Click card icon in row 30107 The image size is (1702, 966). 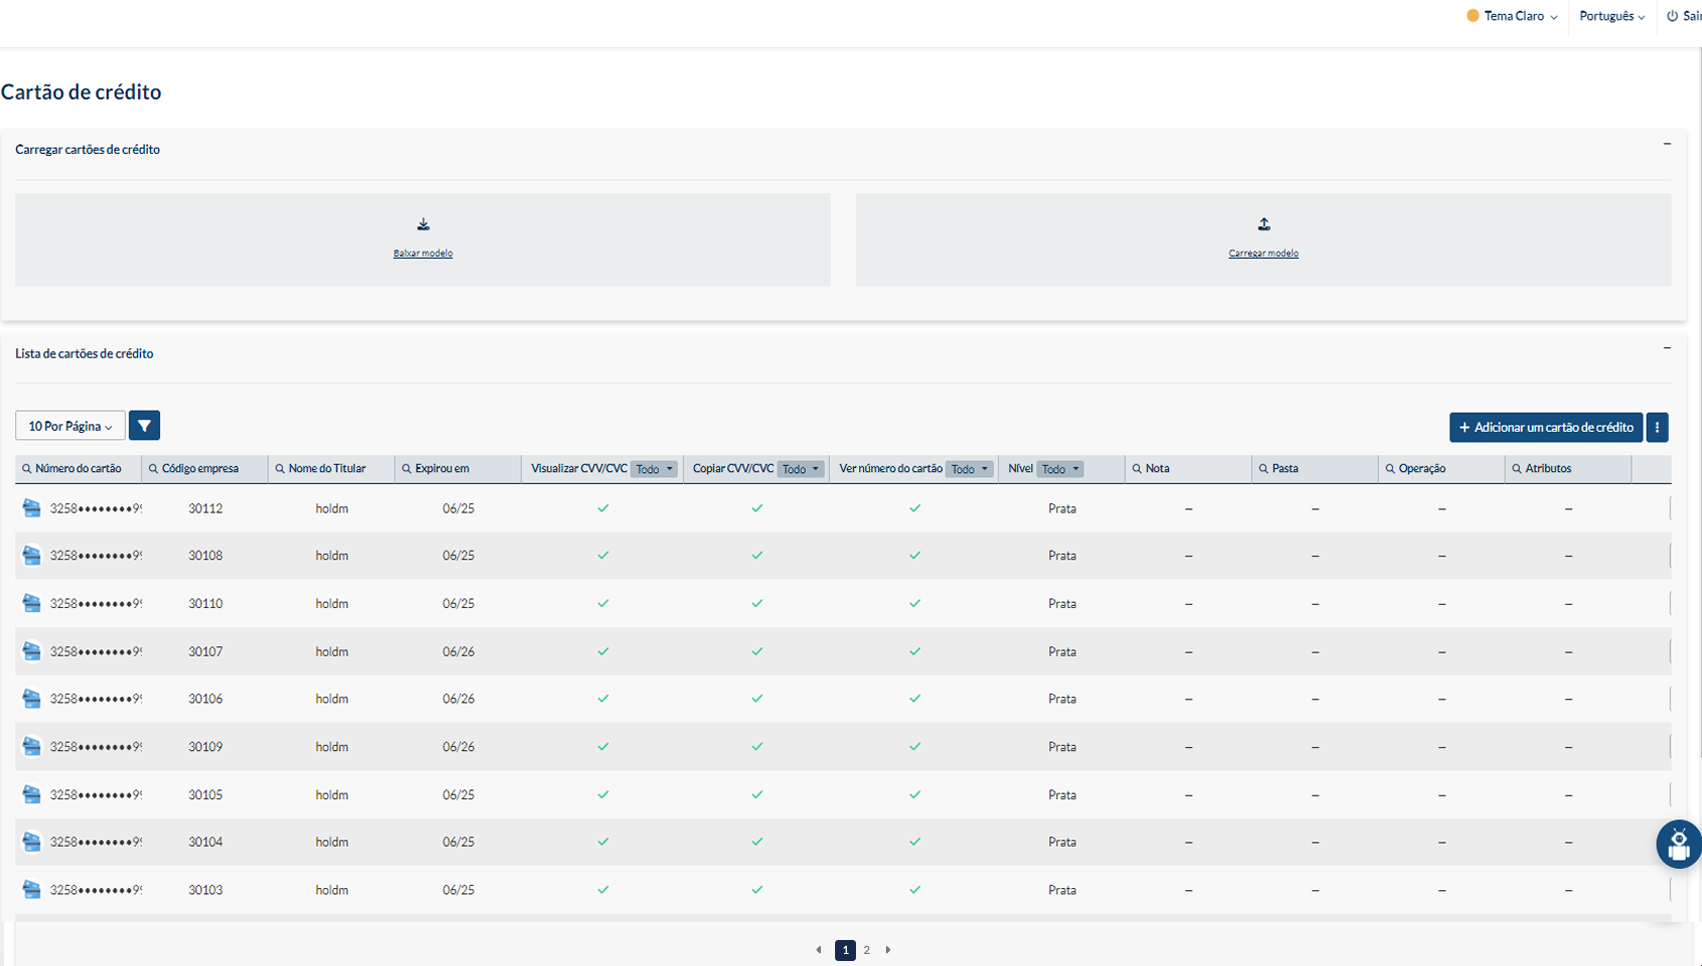(x=32, y=651)
